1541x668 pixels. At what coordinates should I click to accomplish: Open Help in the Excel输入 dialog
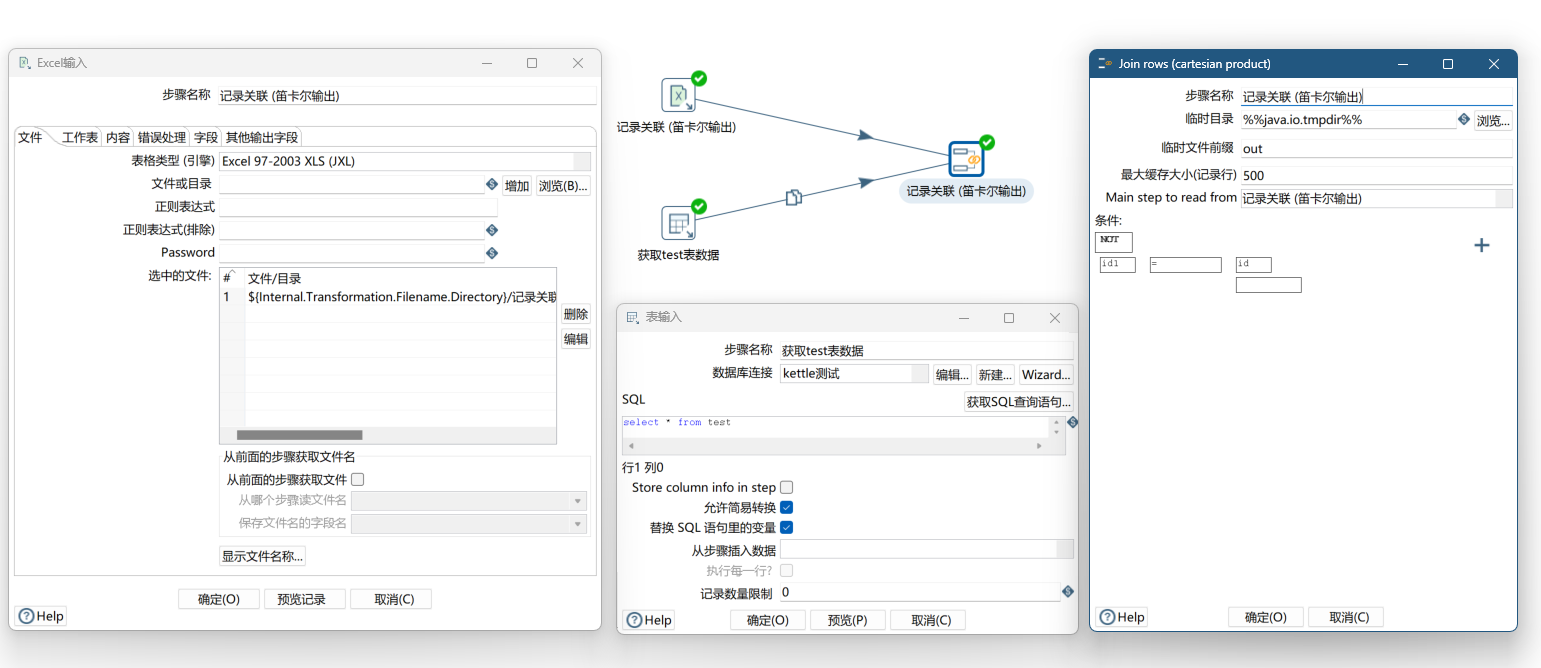pyautogui.click(x=41, y=616)
